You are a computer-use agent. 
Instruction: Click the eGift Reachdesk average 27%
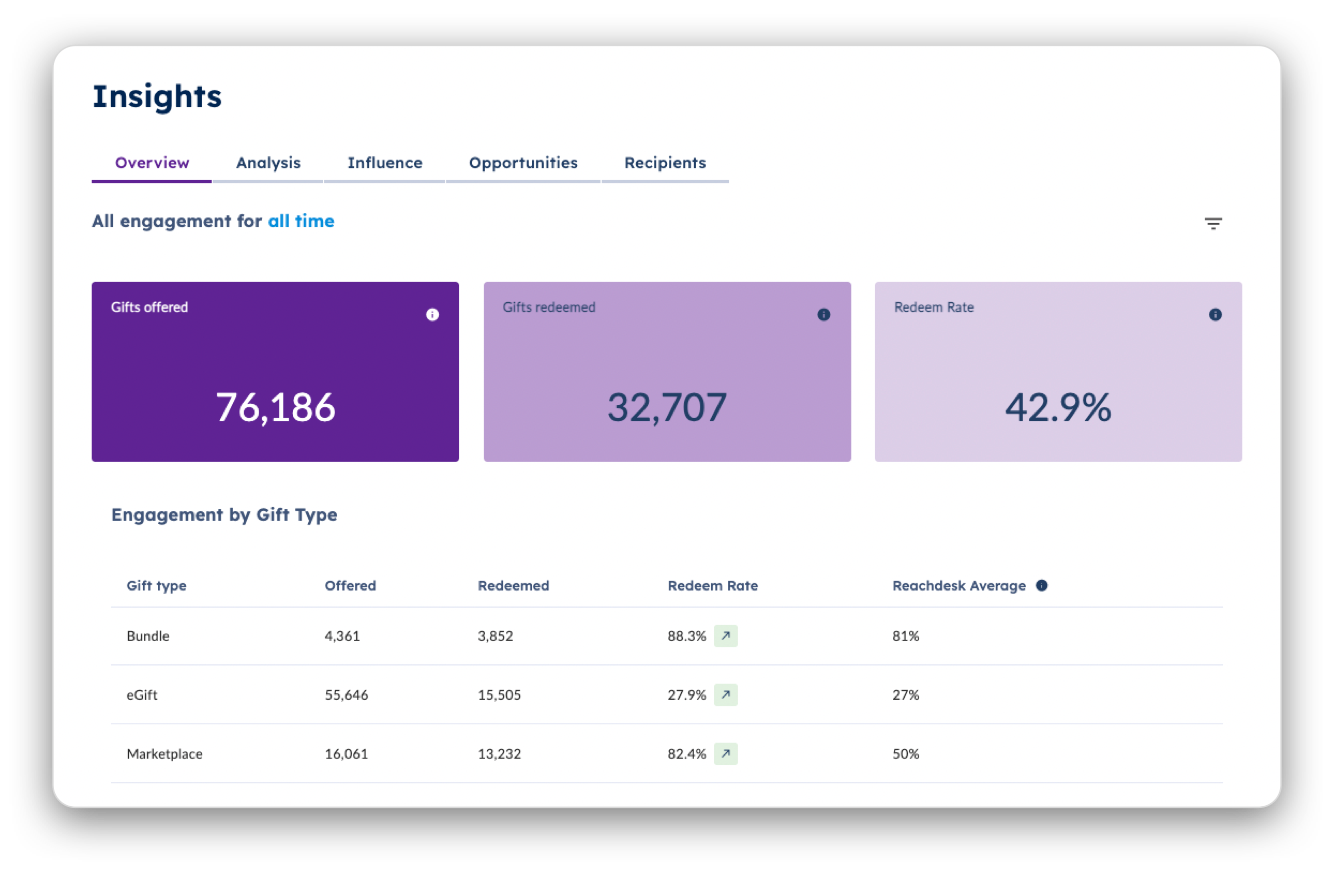point(906,695)
